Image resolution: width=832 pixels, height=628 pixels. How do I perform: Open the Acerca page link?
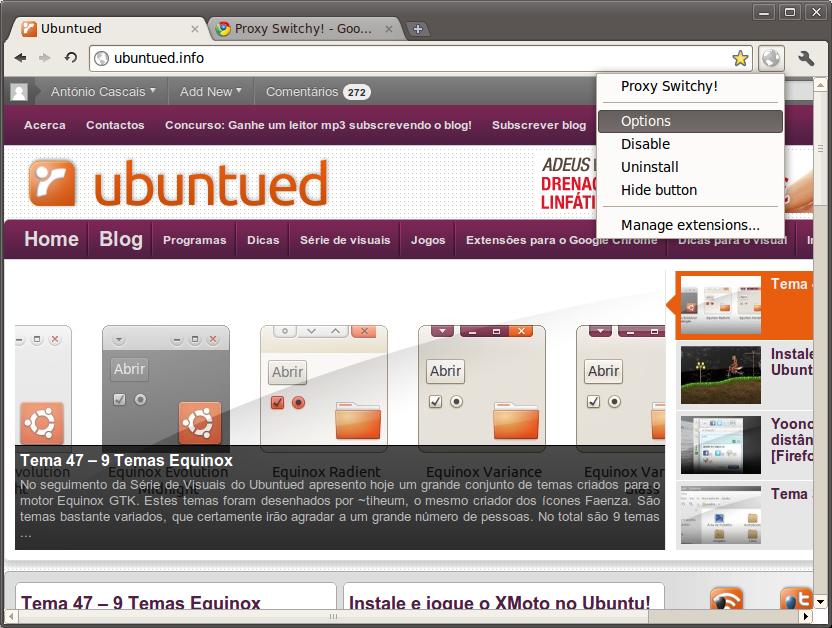[45, 125]
